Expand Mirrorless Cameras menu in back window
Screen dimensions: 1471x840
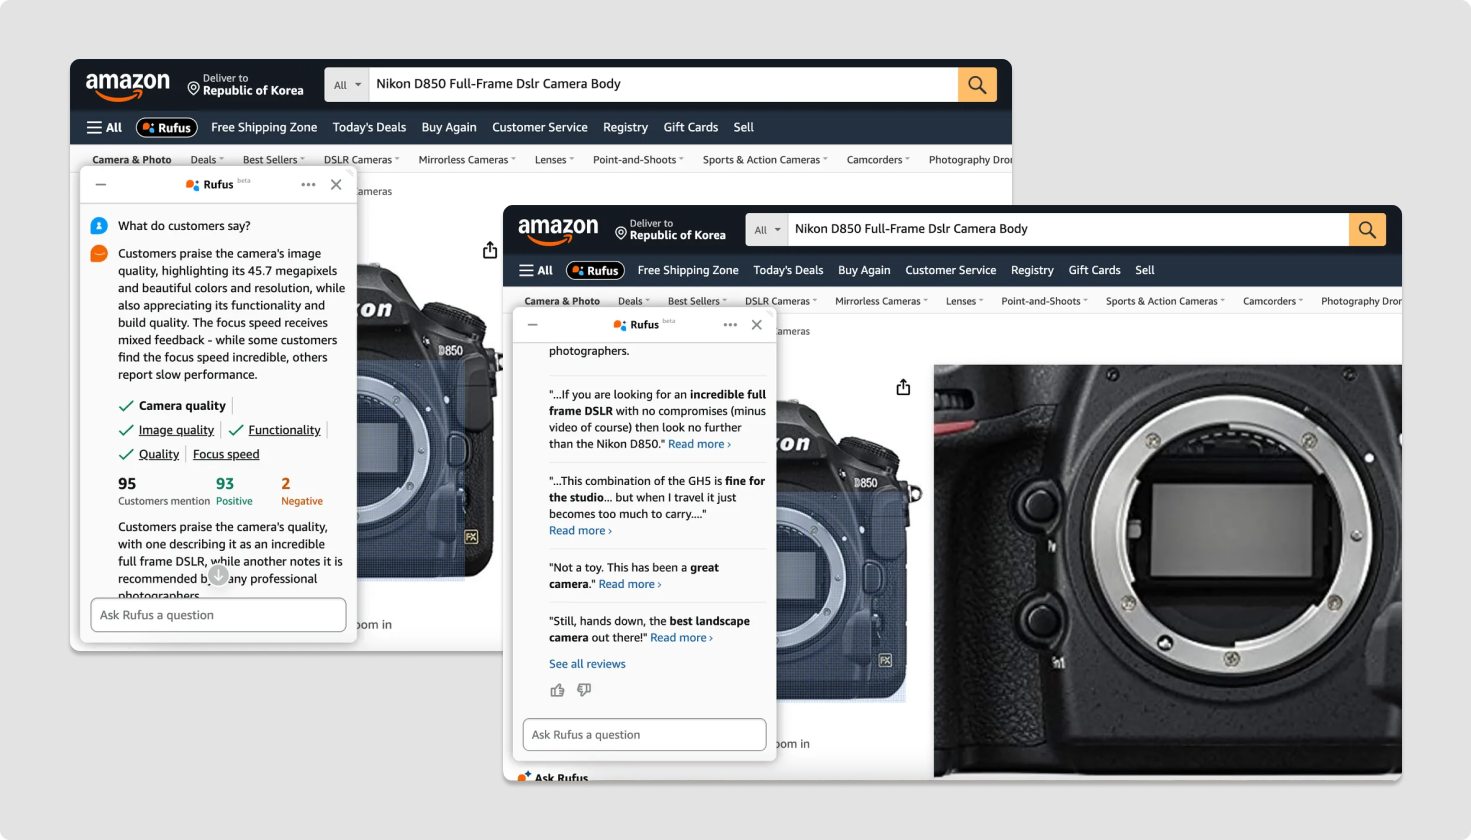467,160
